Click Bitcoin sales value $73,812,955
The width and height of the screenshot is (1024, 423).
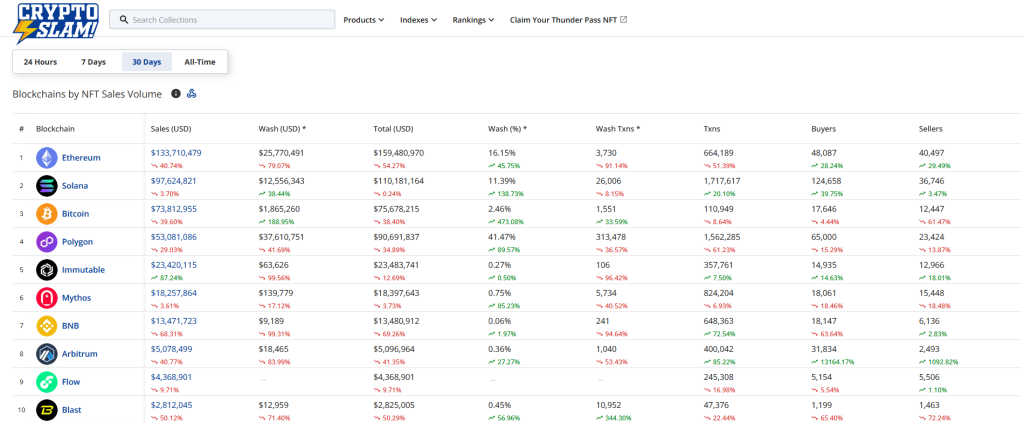pos(174,210)
